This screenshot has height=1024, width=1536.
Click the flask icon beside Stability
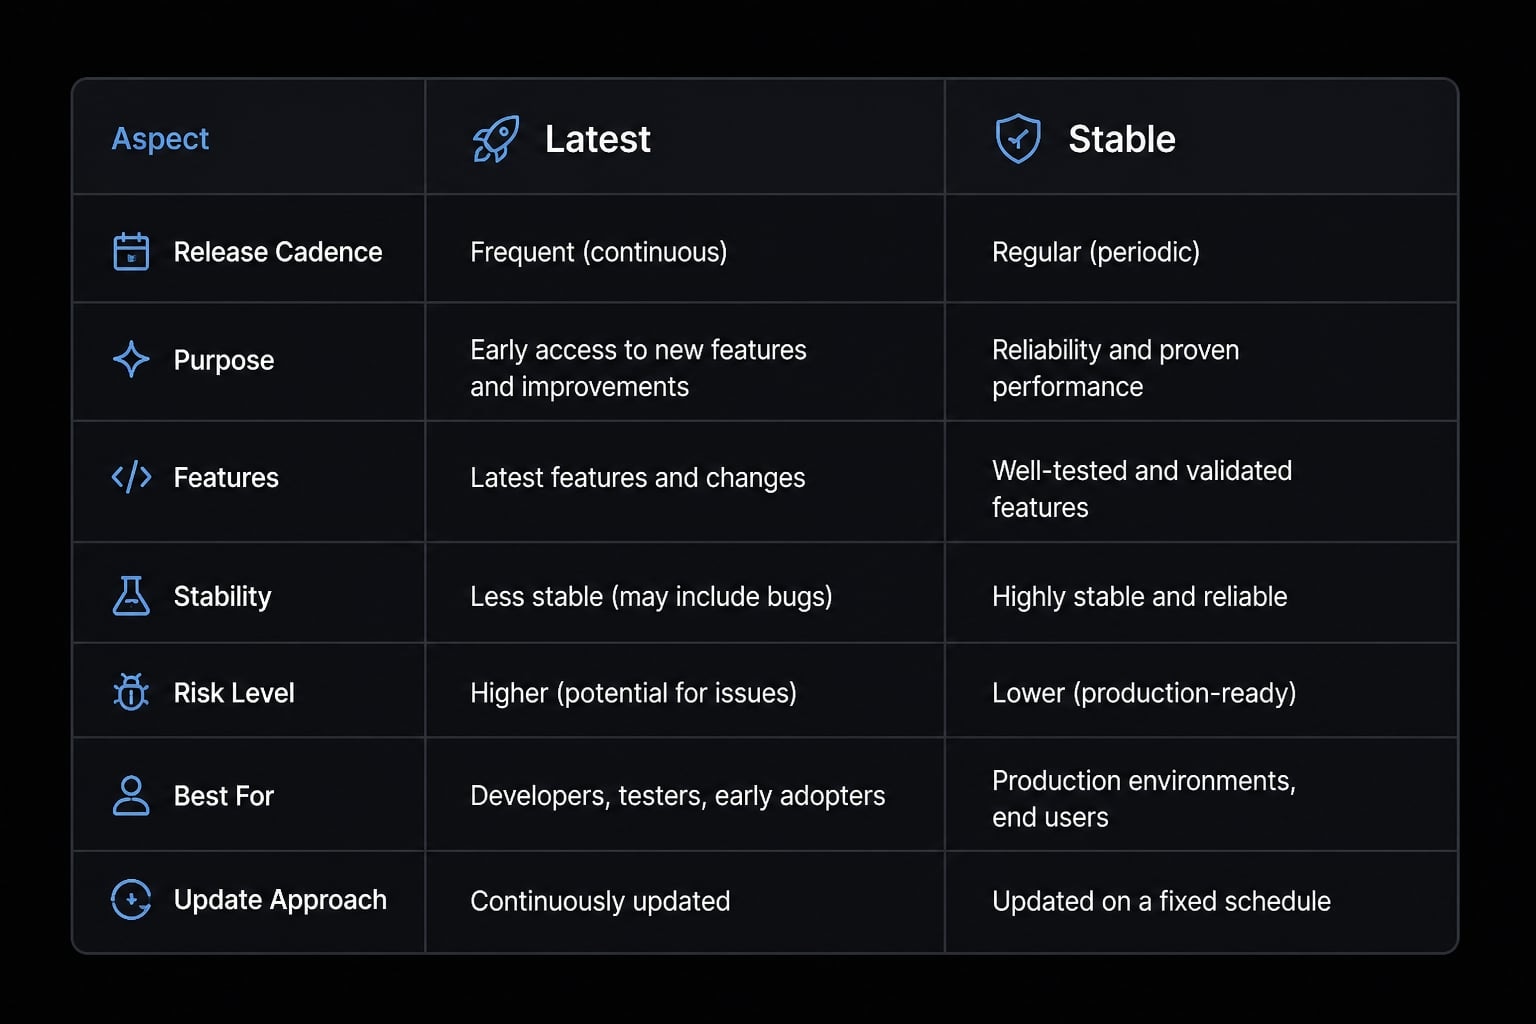click(x=131, y=596)
